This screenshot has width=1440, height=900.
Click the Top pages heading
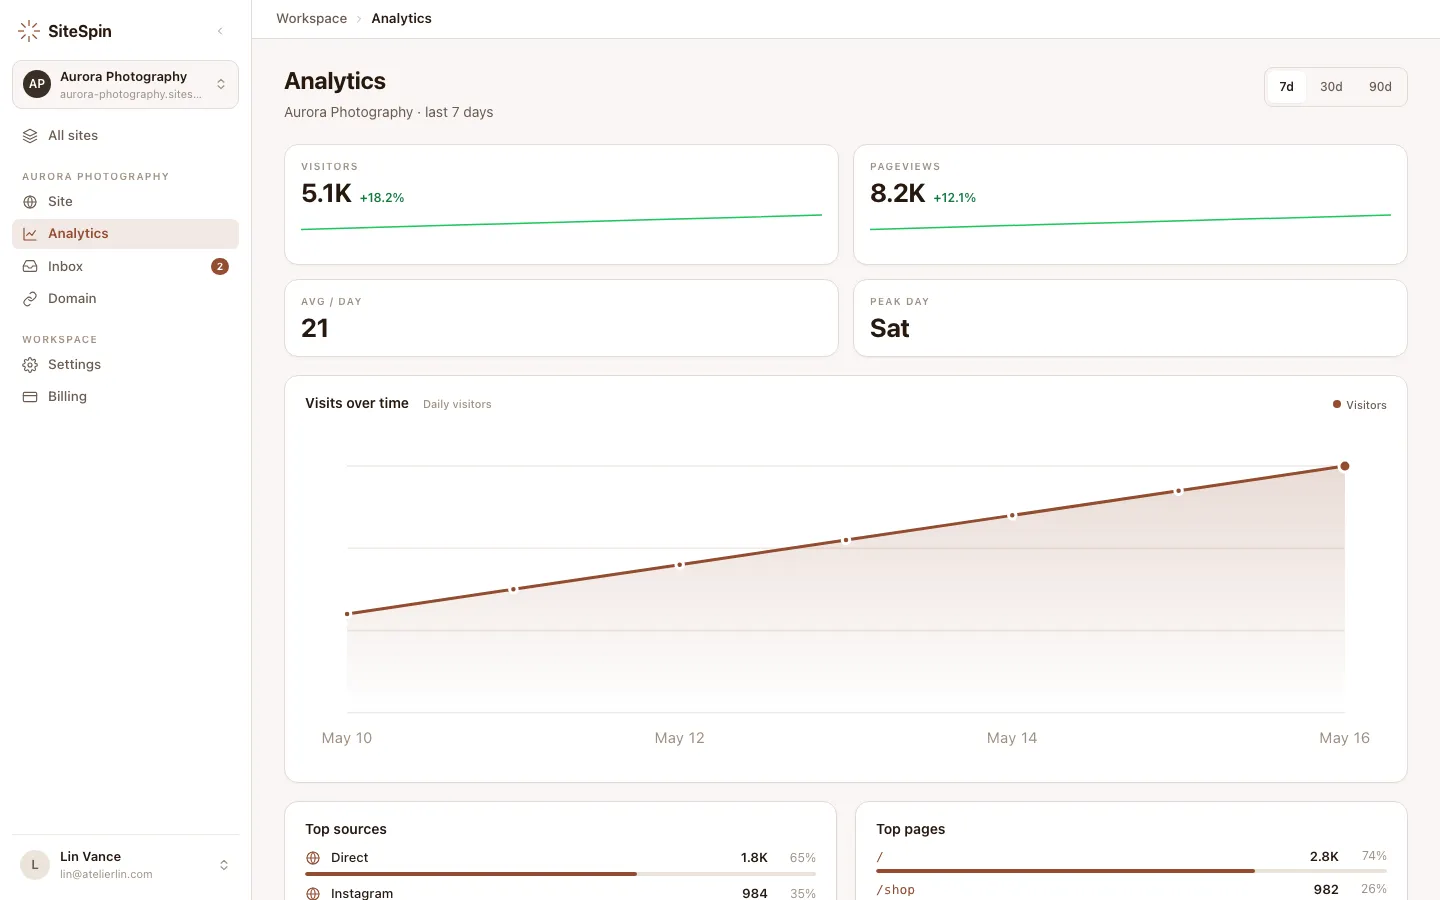pos(910,830)
